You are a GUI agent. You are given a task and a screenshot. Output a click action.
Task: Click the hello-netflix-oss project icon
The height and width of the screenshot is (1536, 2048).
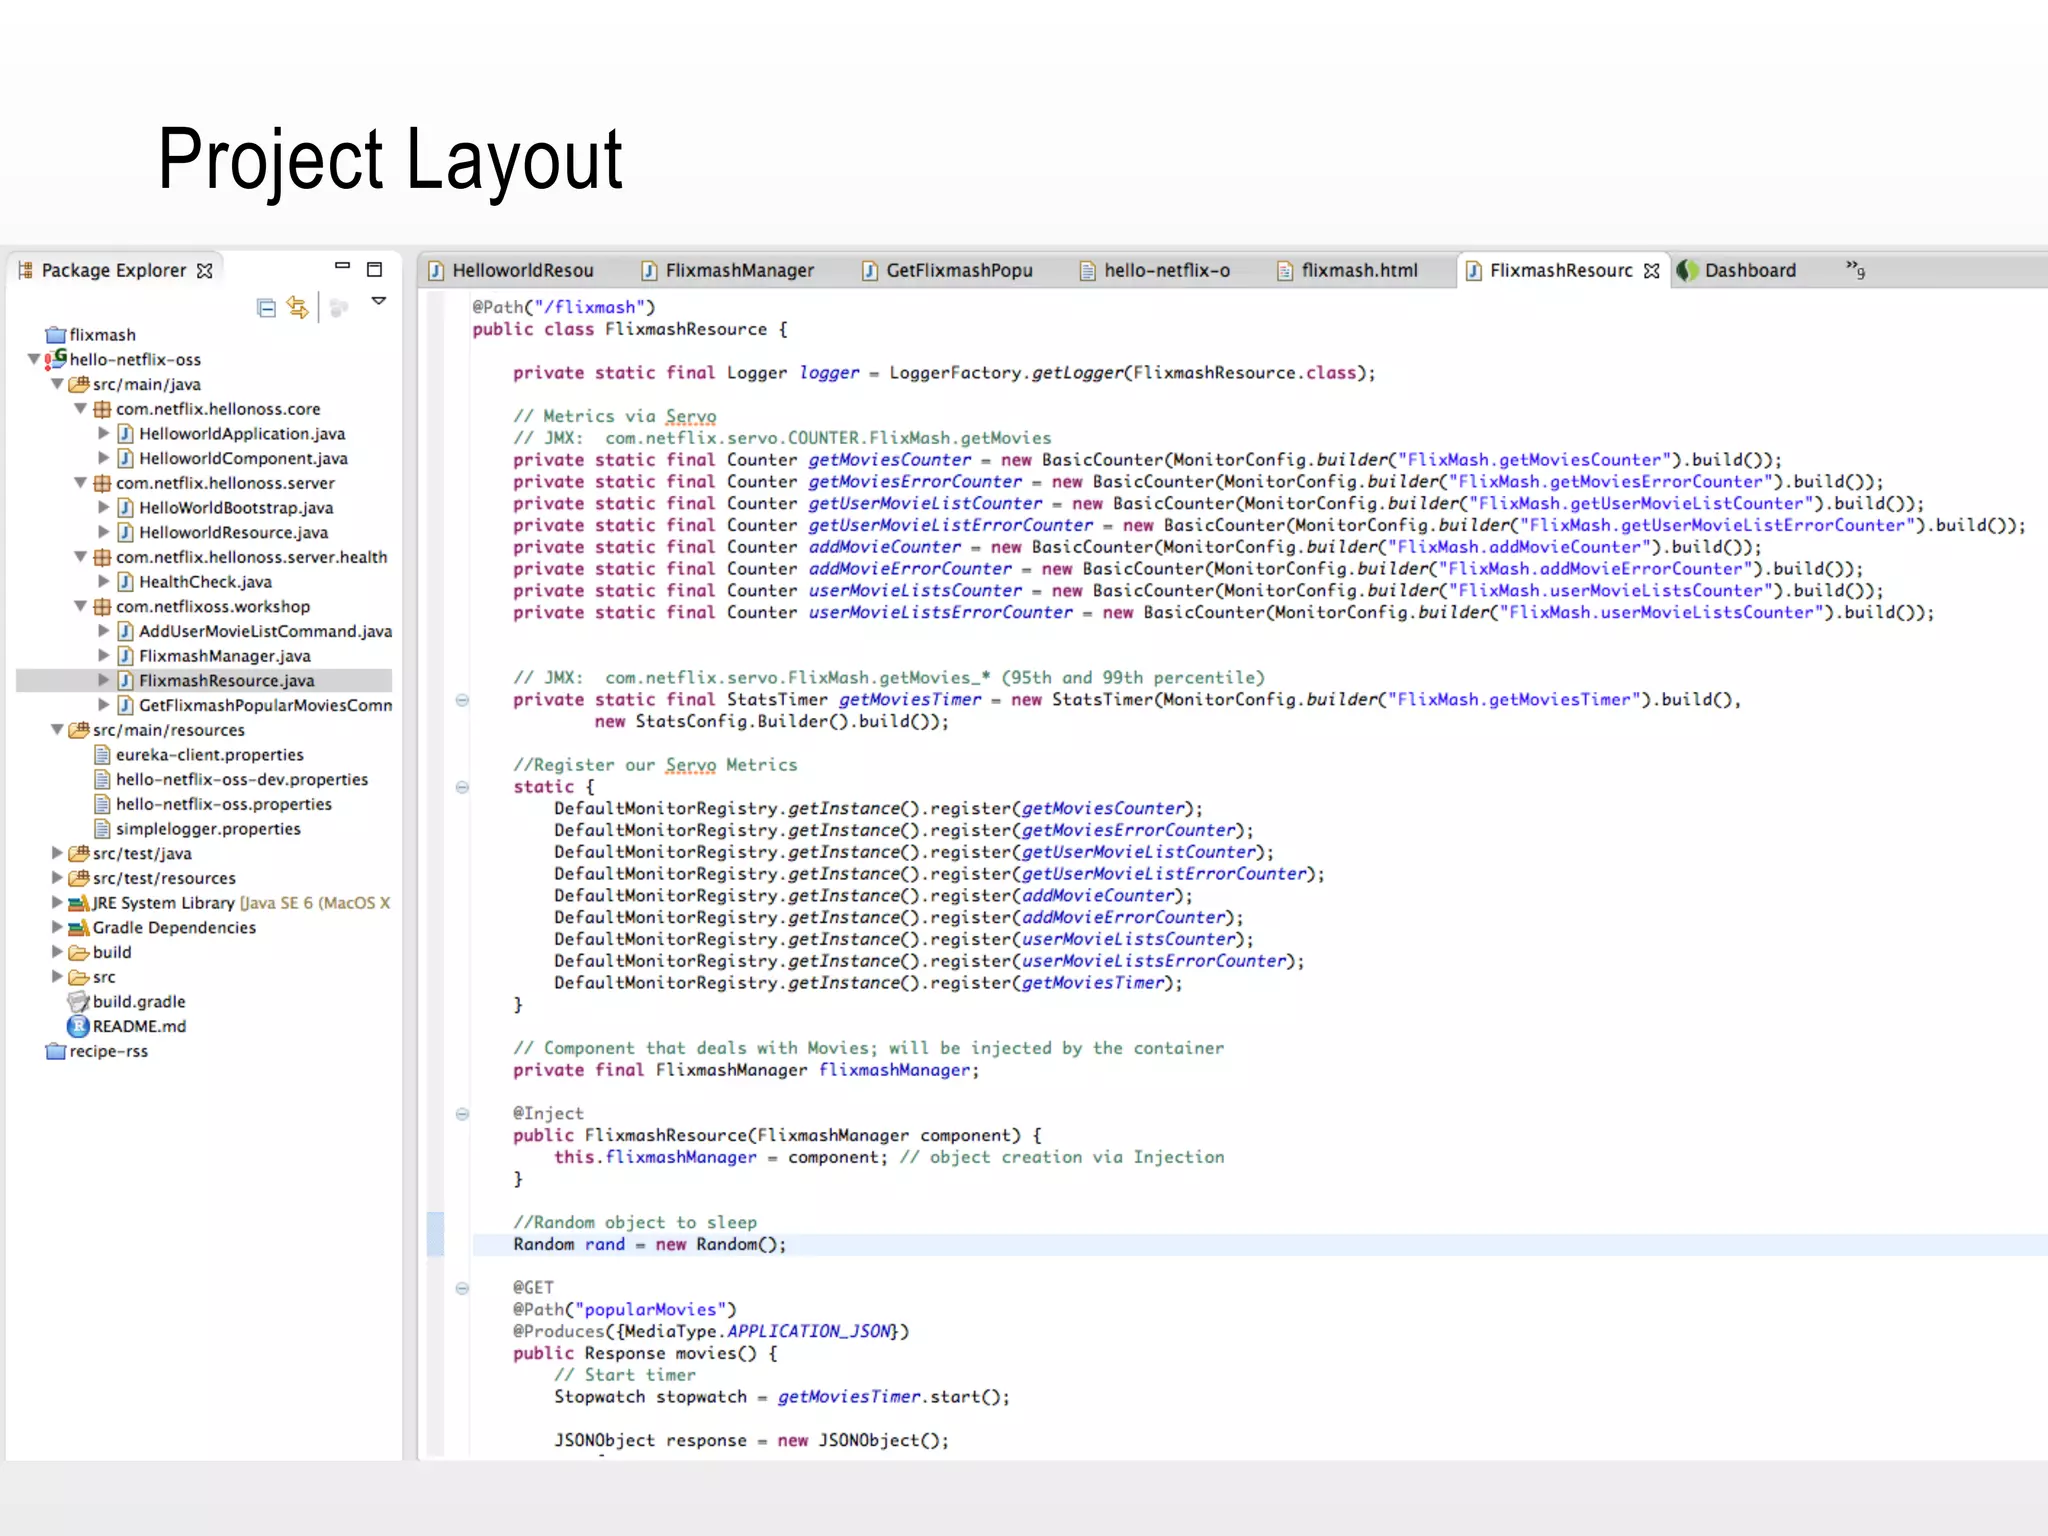click(x=56, y=358)
